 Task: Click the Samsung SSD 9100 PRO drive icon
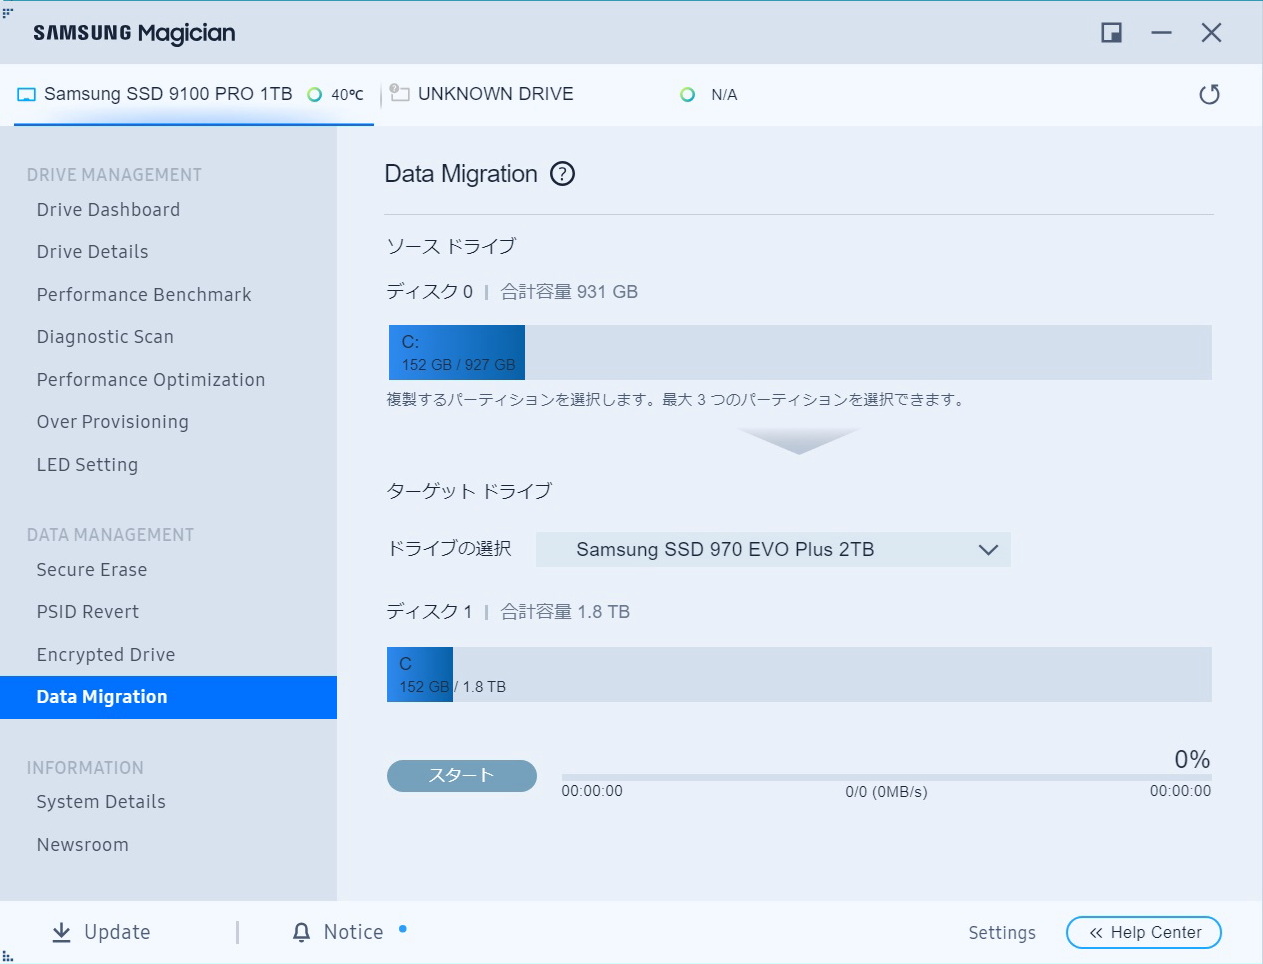[27, 95]
